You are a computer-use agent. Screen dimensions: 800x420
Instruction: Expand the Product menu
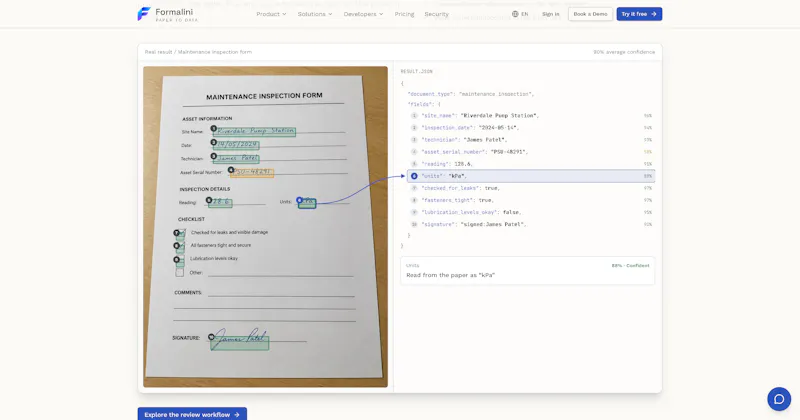pyautogui.click(x=271, y=14)
